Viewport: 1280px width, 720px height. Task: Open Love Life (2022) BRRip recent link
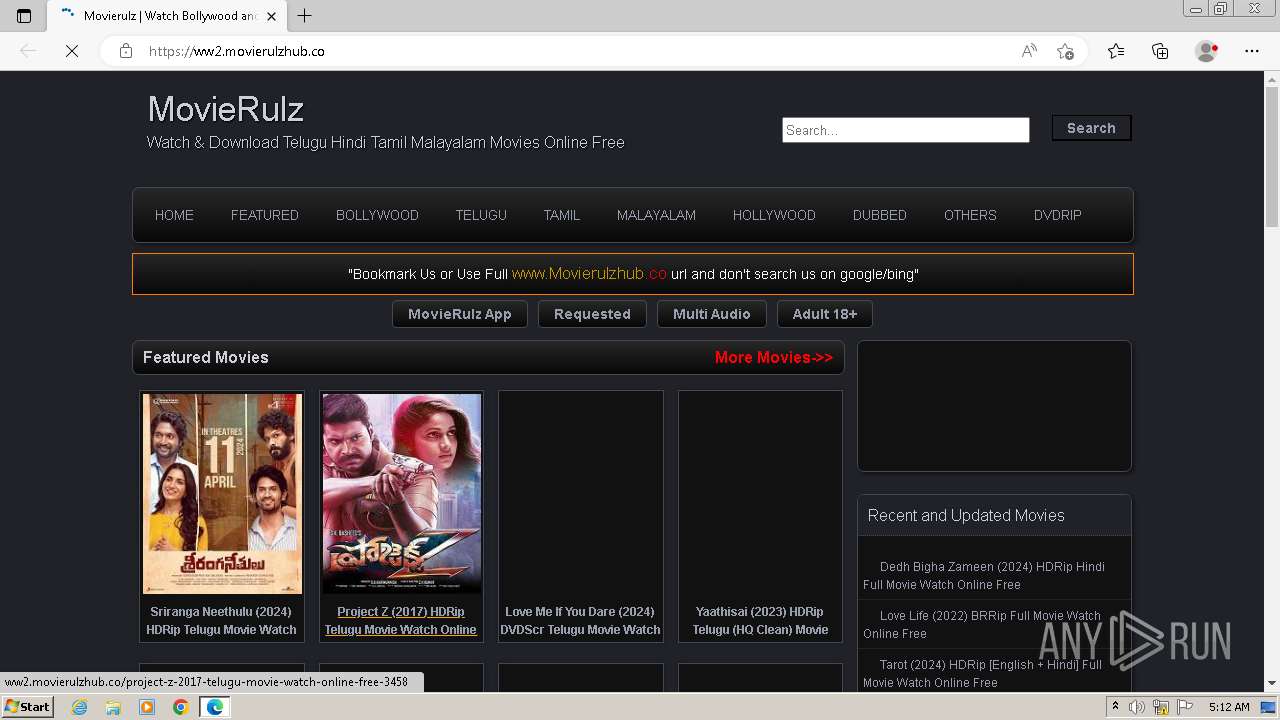982,624
